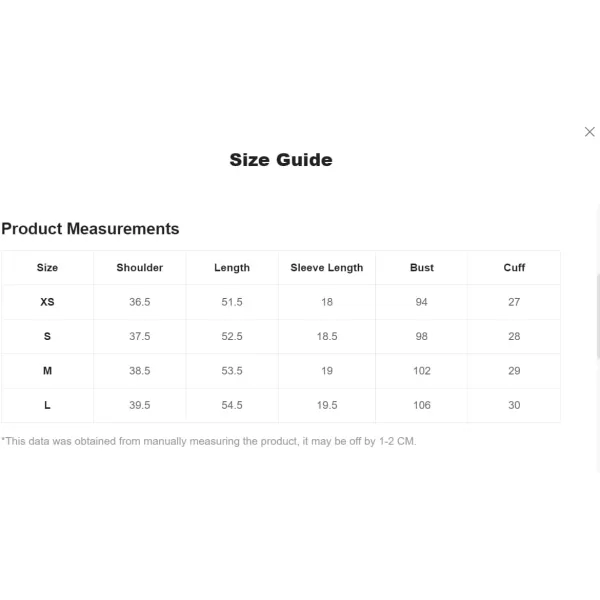
Task: Click the bust value 102 for M
Action: point(422,371)
